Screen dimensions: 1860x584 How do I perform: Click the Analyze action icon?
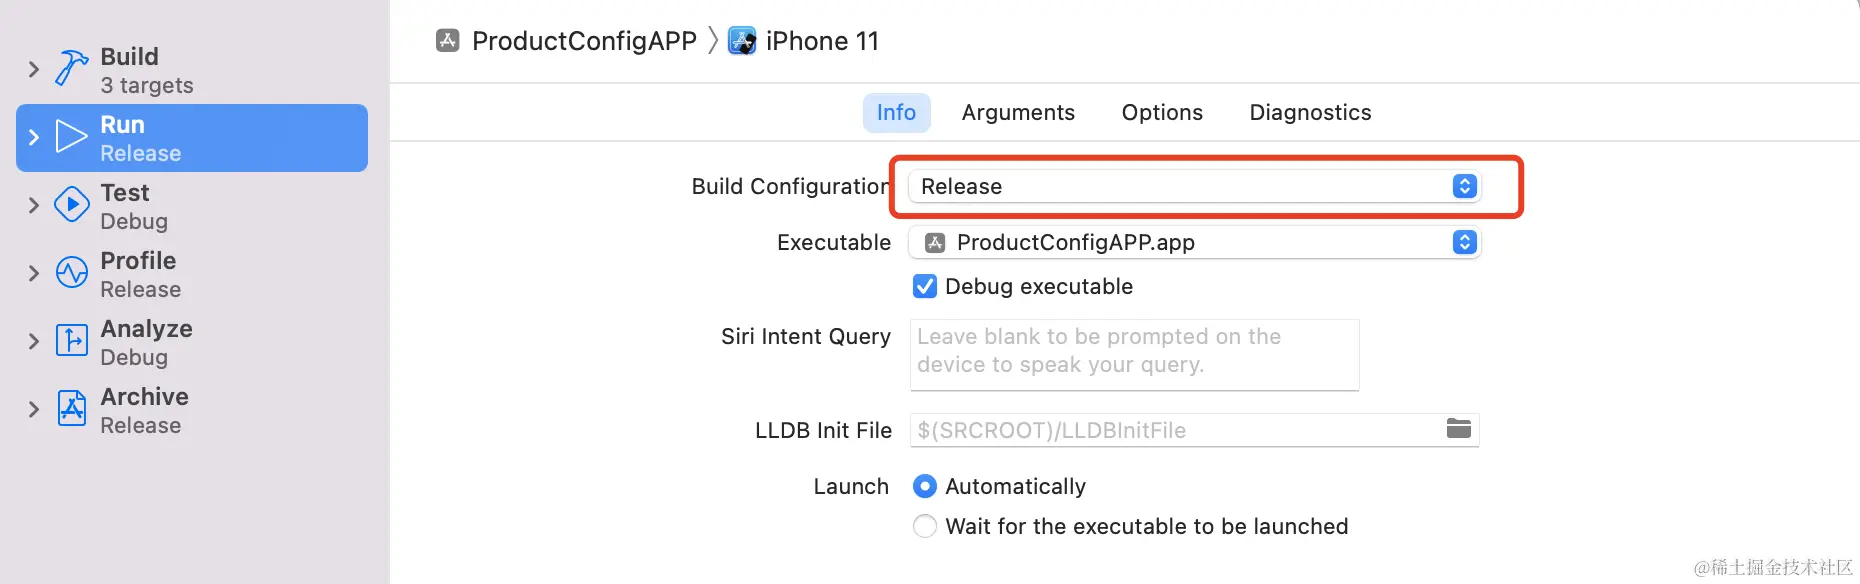(71, 340)
